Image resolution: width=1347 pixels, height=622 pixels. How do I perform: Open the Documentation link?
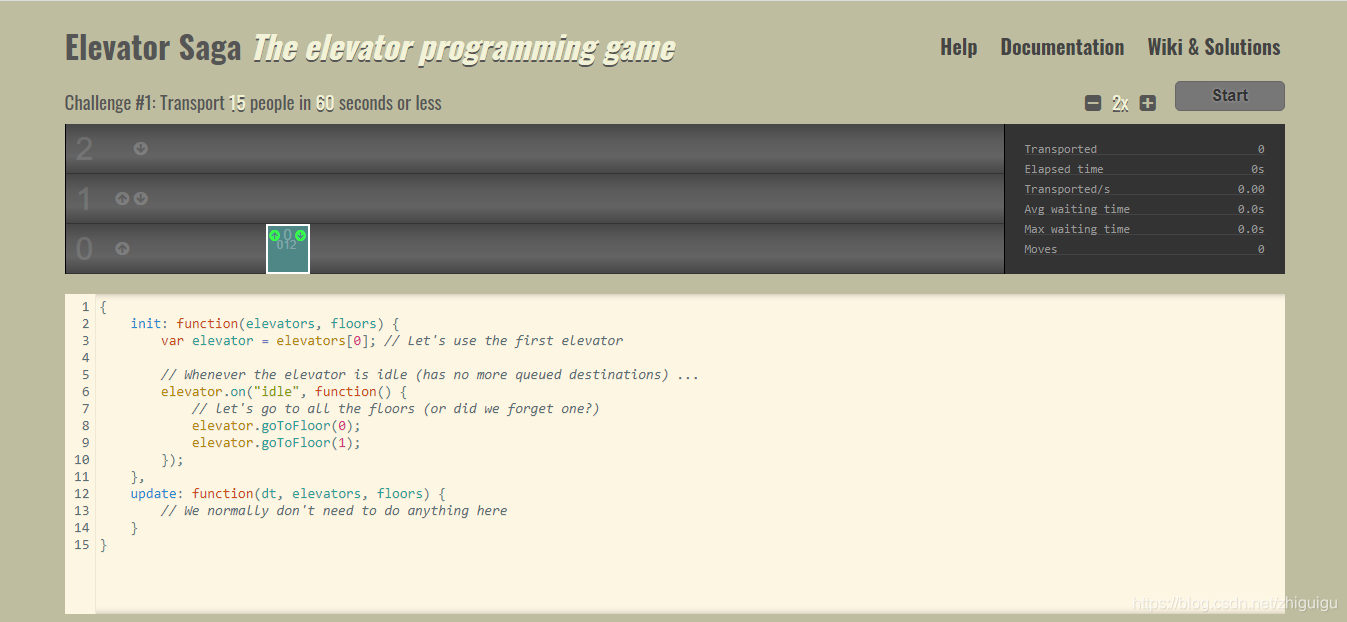coord(1062,47)
